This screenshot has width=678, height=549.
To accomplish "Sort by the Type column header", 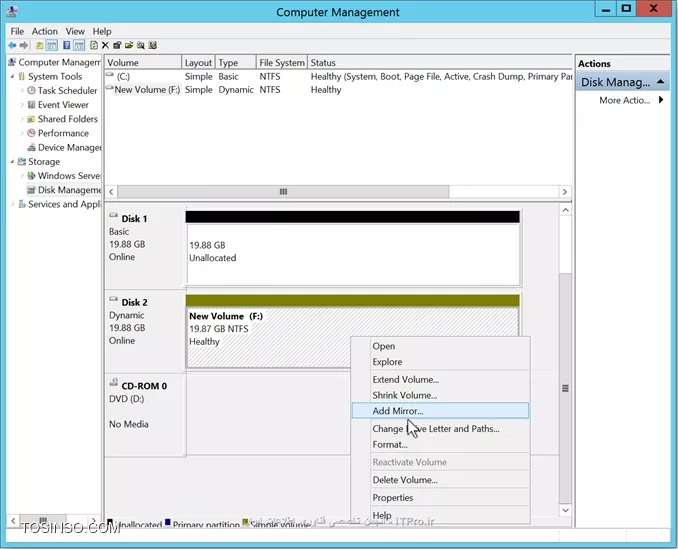I will [x=236, y=63].
